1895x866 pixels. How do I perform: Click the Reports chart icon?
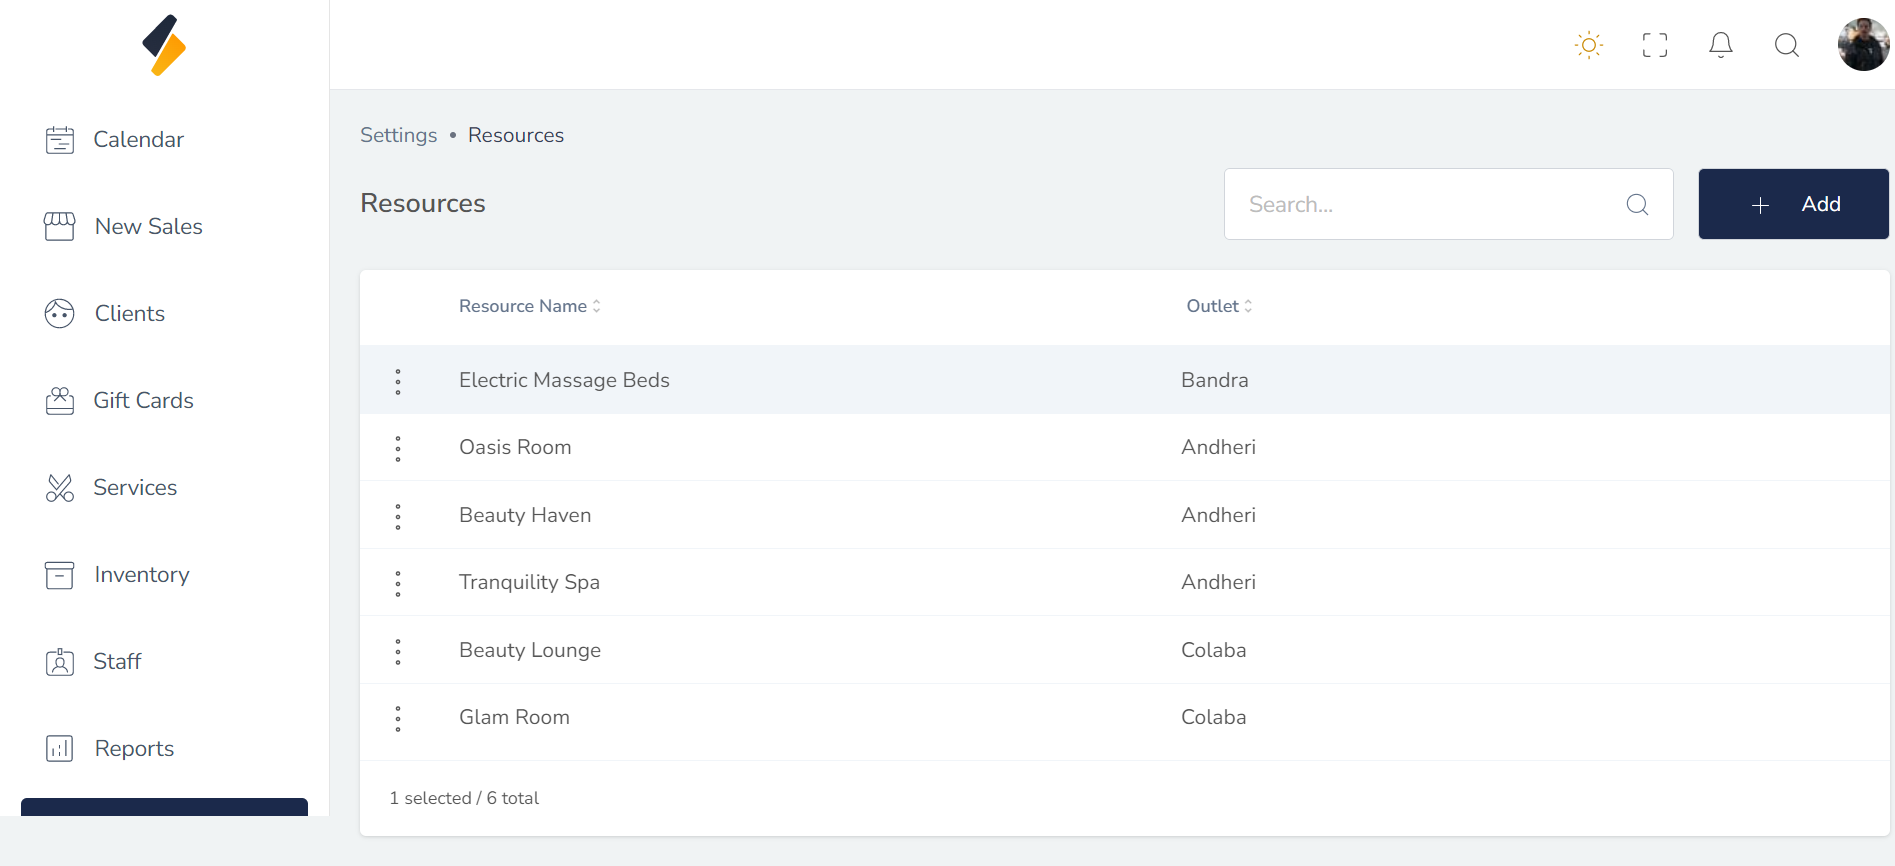(x=60, y=749)
